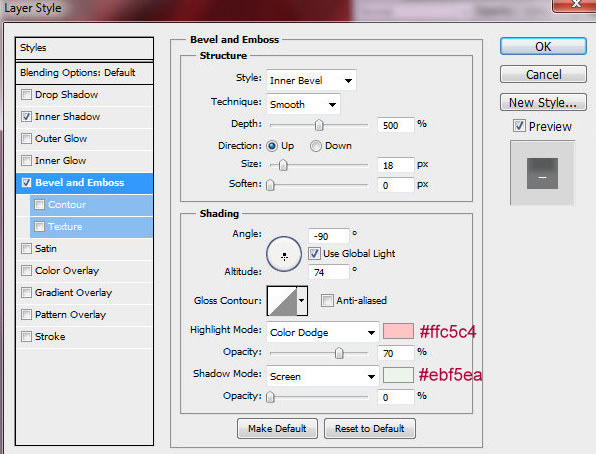This screenshot has height=454, width=596.
Task: Toggle Use Global Light checkbox
Action: 314,254
